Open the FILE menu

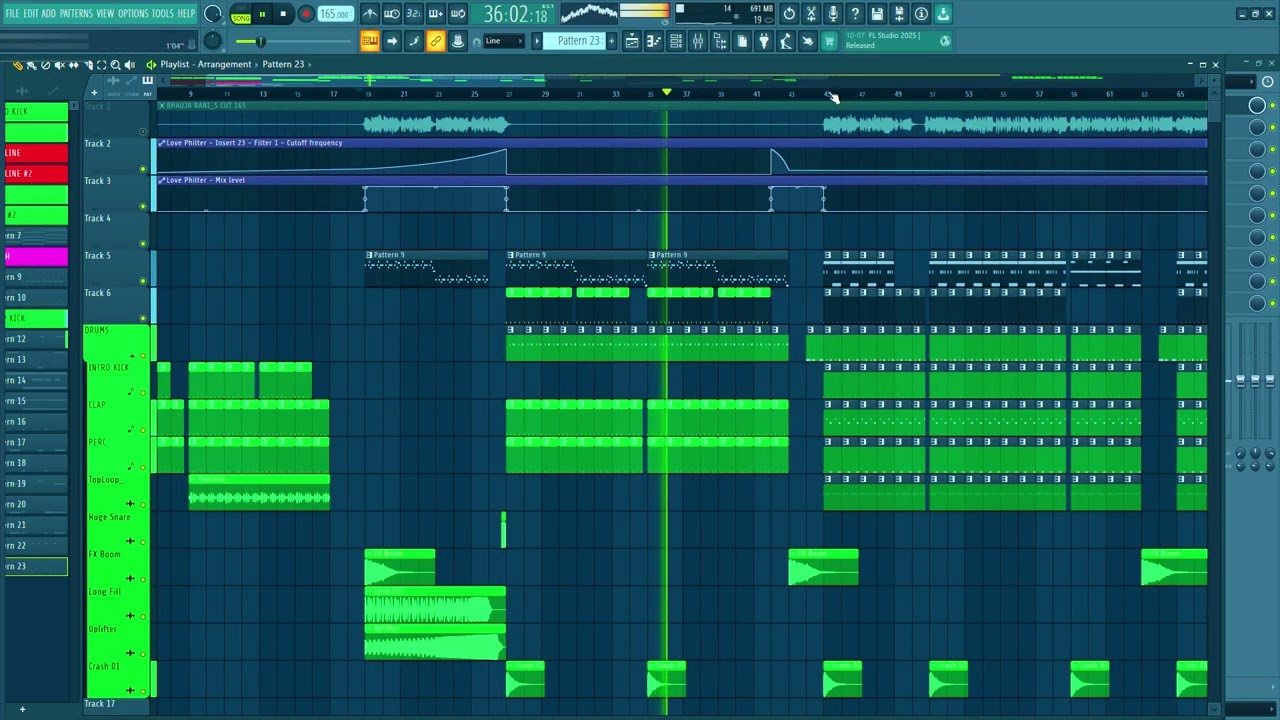(12, 14)
